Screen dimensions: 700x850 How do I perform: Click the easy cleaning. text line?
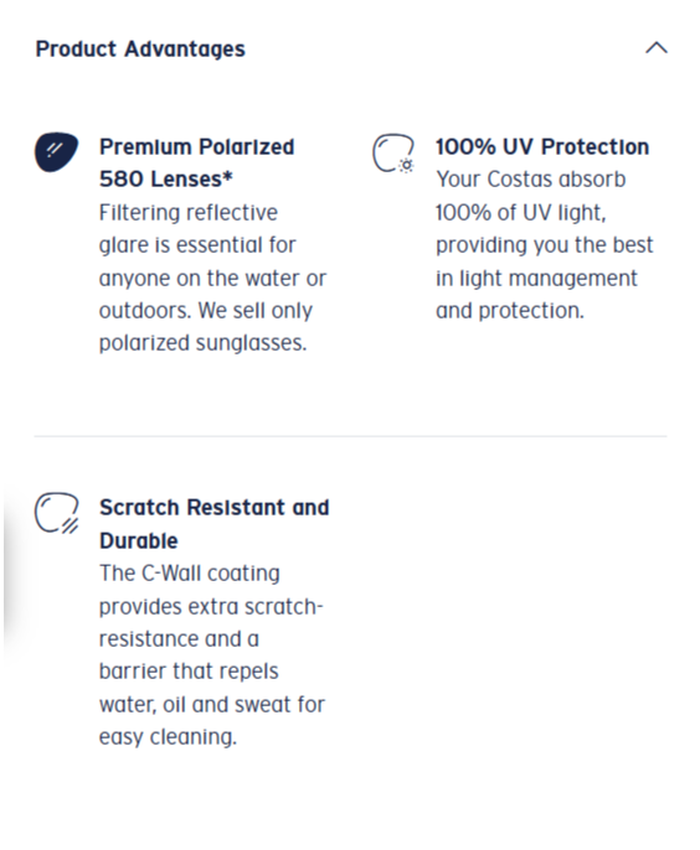[167, 738]
